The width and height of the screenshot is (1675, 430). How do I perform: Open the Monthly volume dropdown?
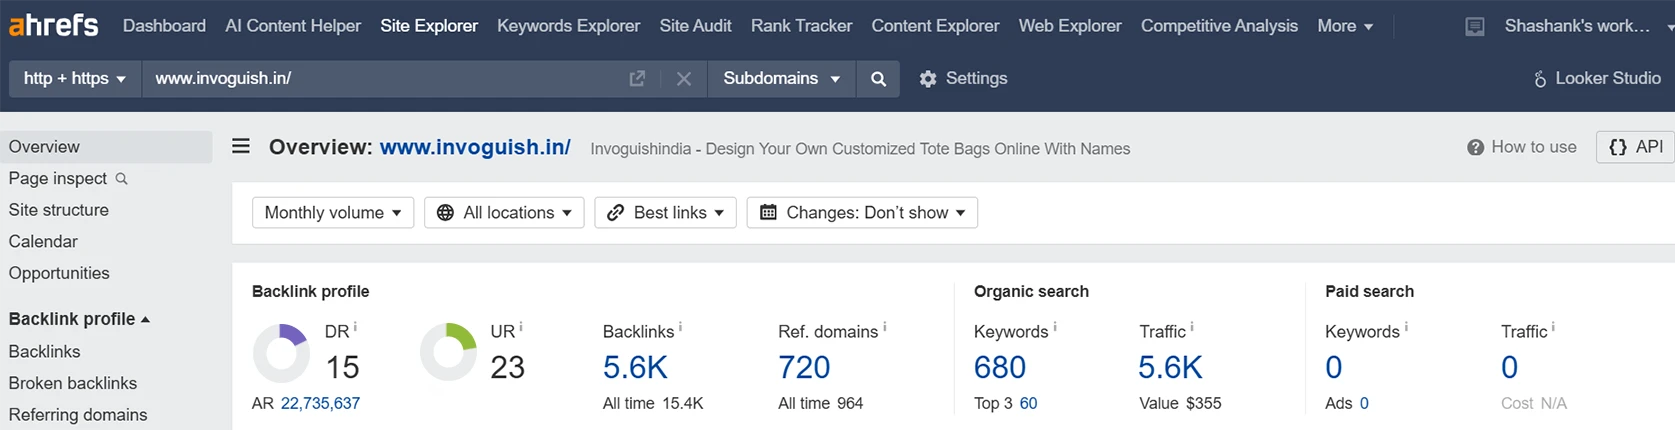coord(333,213)
